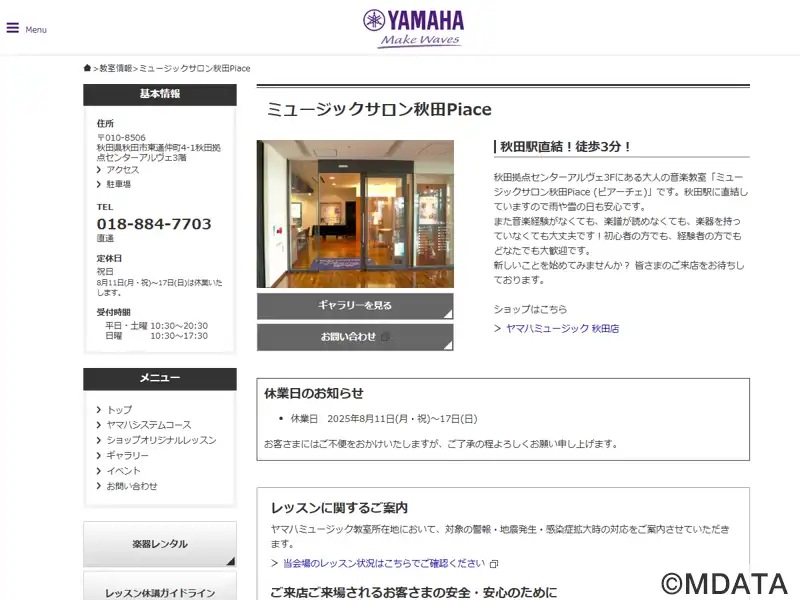Click page title ミュージックサロン秋田Piace
800x600 pixels.
[x=379, y=109]
